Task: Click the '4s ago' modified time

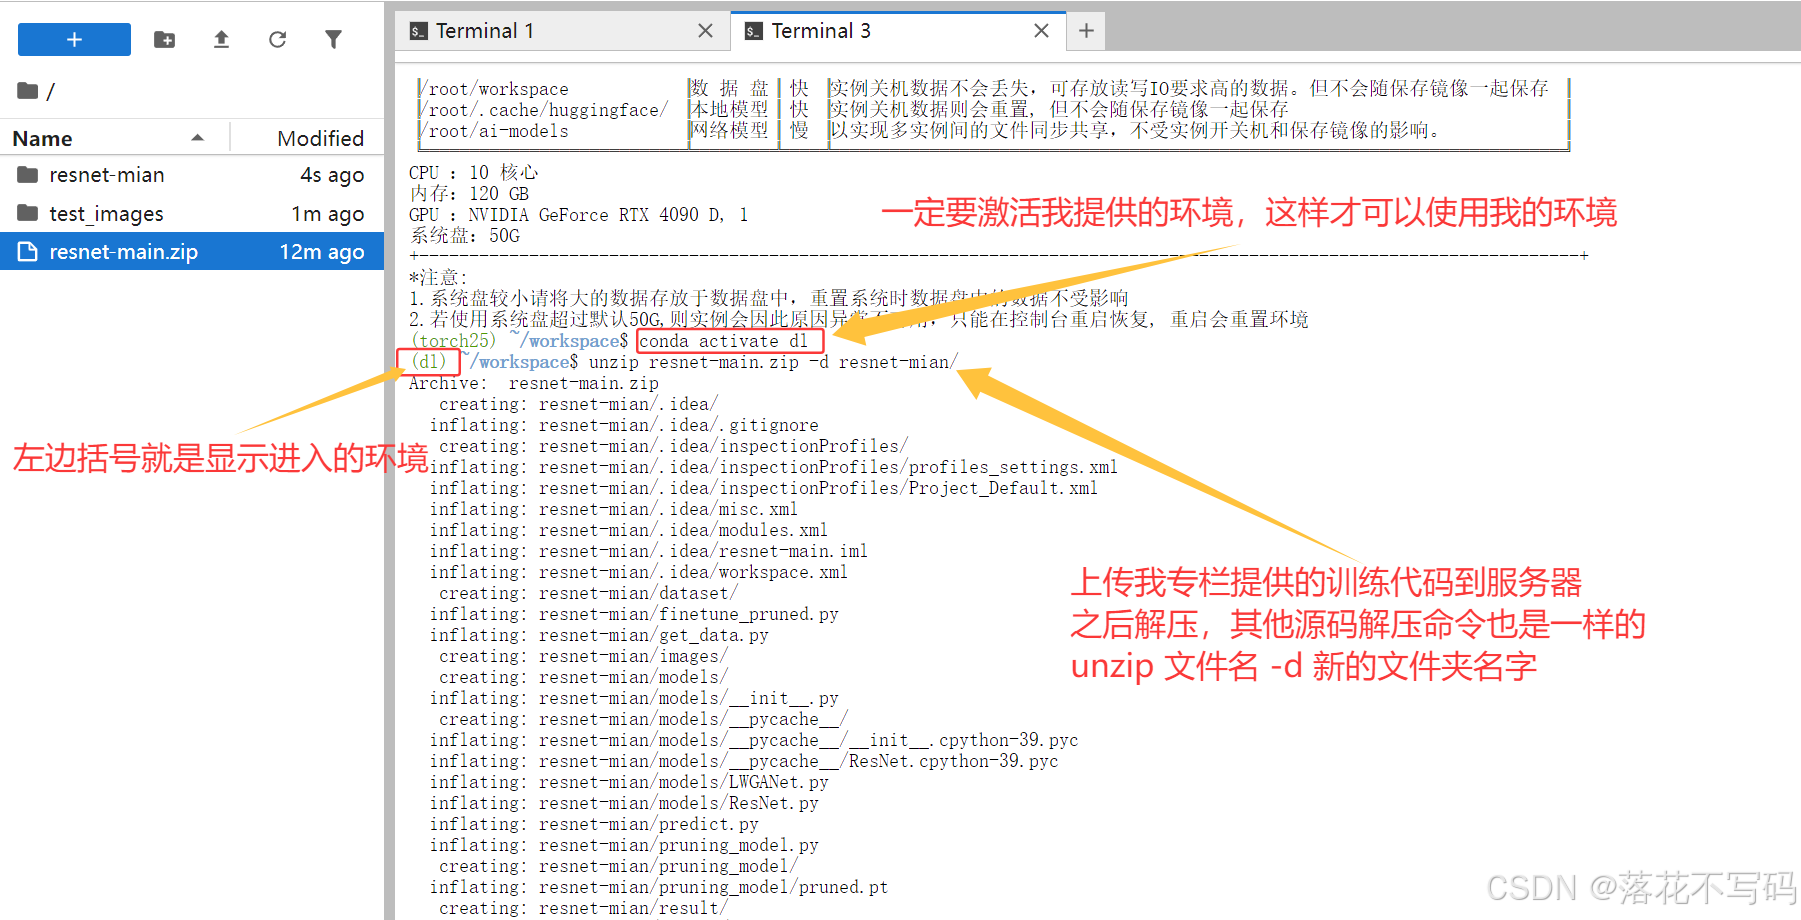Action: 332,175
